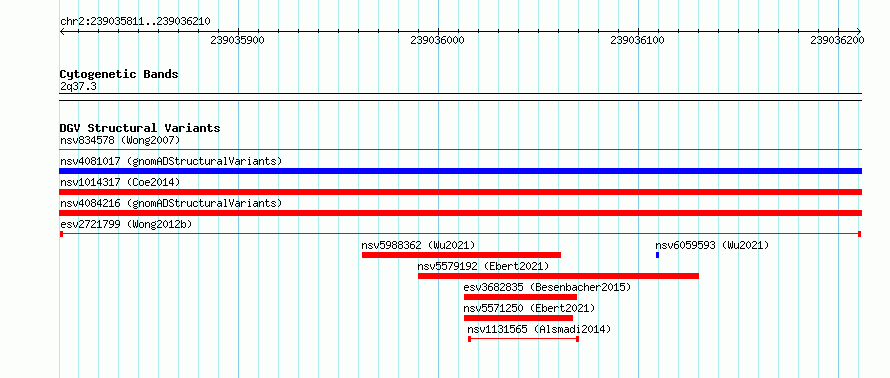
Task: Click the thin esv2721799 variant line
Action: (461, 234)
